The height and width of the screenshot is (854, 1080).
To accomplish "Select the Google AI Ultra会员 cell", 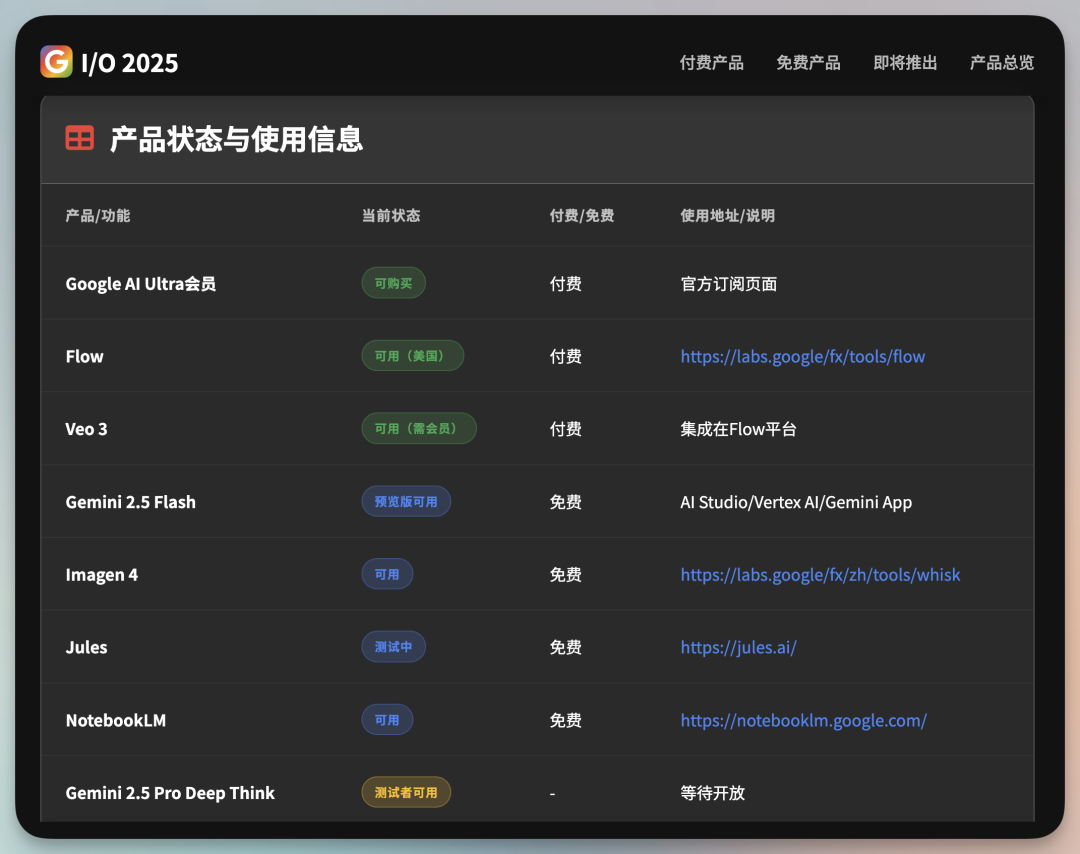I will (141, 284).
